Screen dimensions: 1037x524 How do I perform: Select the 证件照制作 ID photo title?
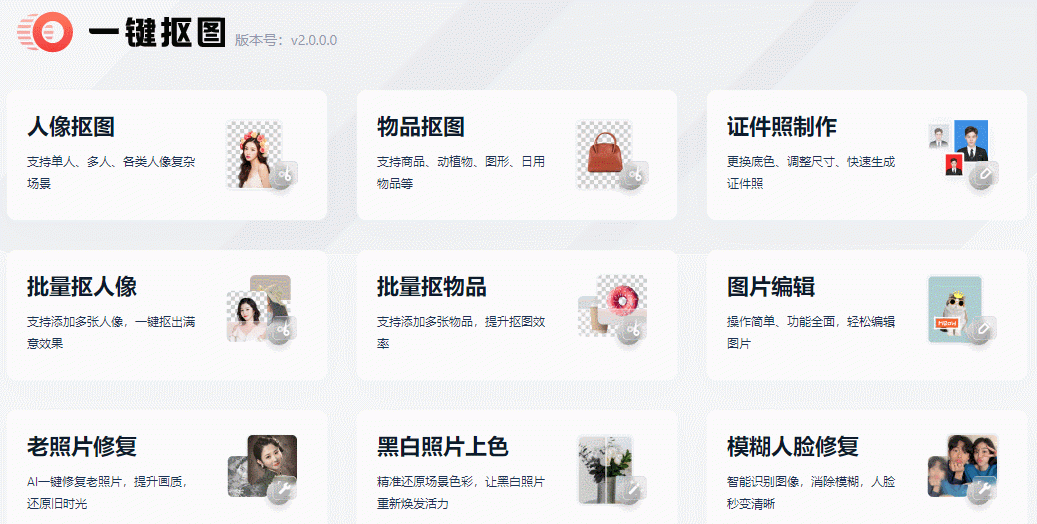point(782,126)
